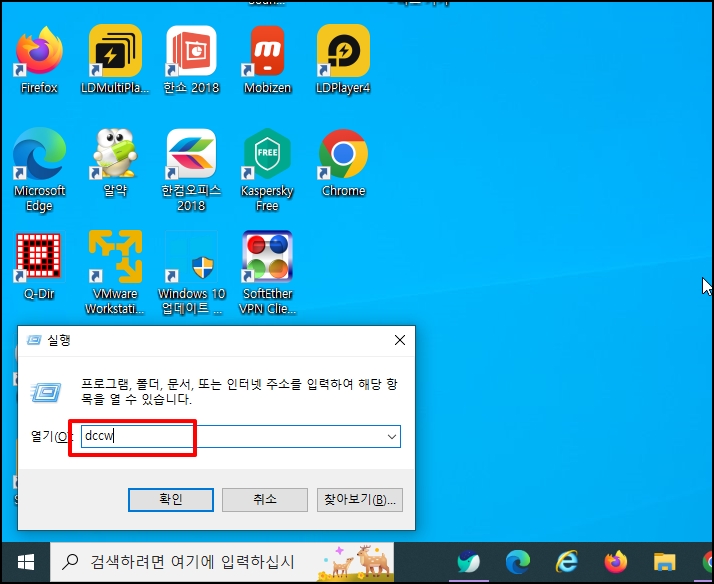
Task: Open the Firefox desktop shortcut
Action: pyautogui.click(x=39, y=59)
